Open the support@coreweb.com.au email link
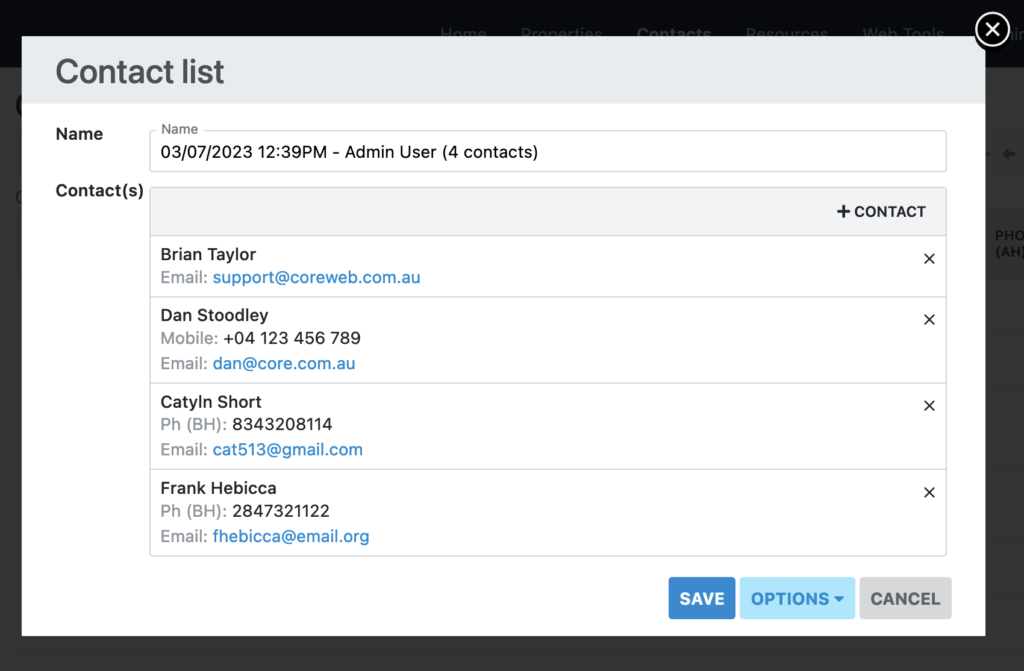This screenshot has width=1024, height=671. (316, 277)
